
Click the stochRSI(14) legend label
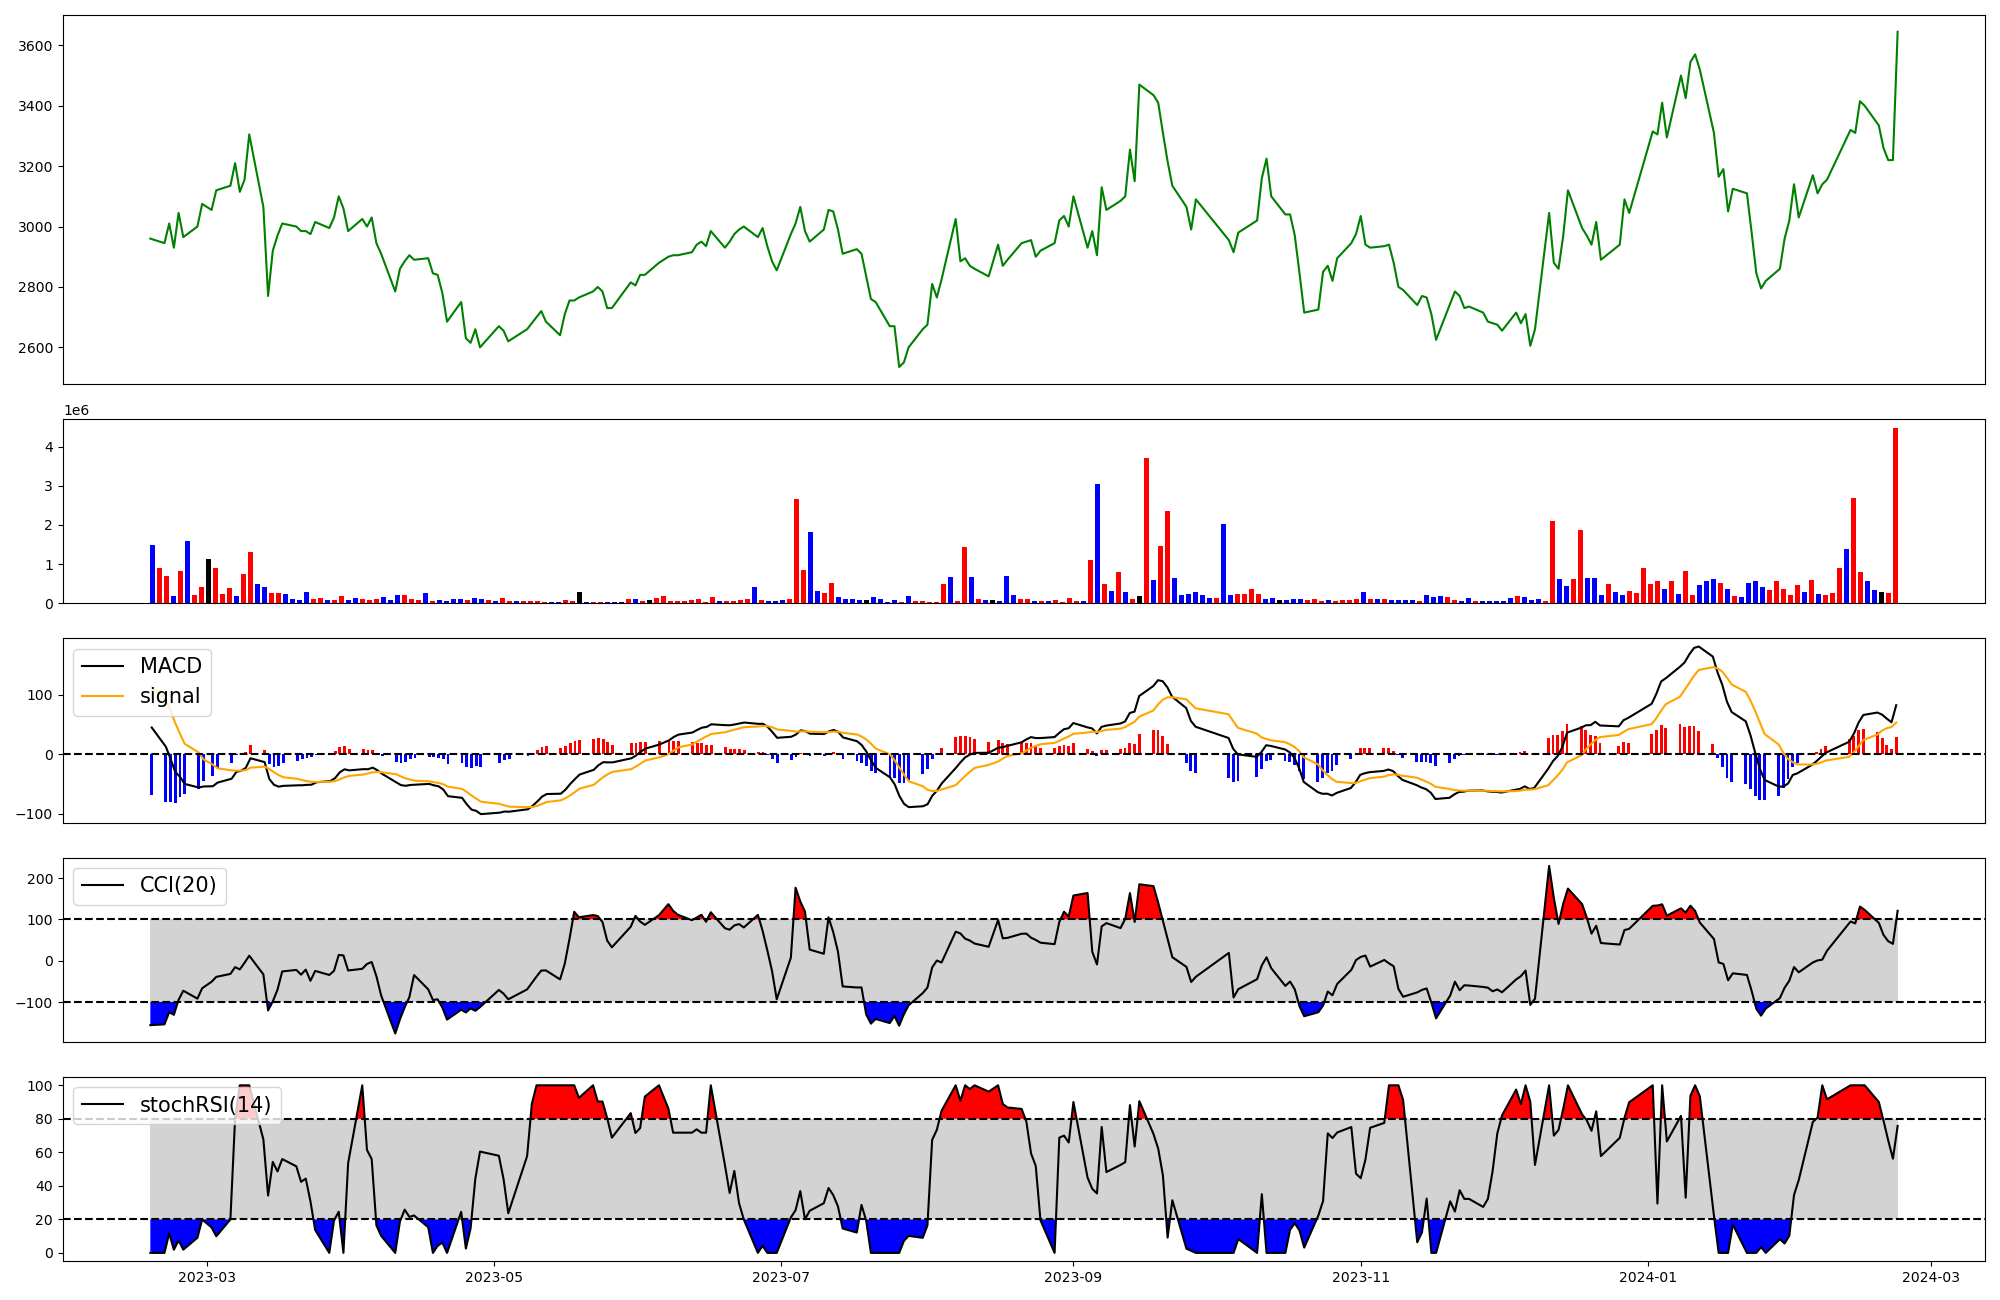[204, 1104]
